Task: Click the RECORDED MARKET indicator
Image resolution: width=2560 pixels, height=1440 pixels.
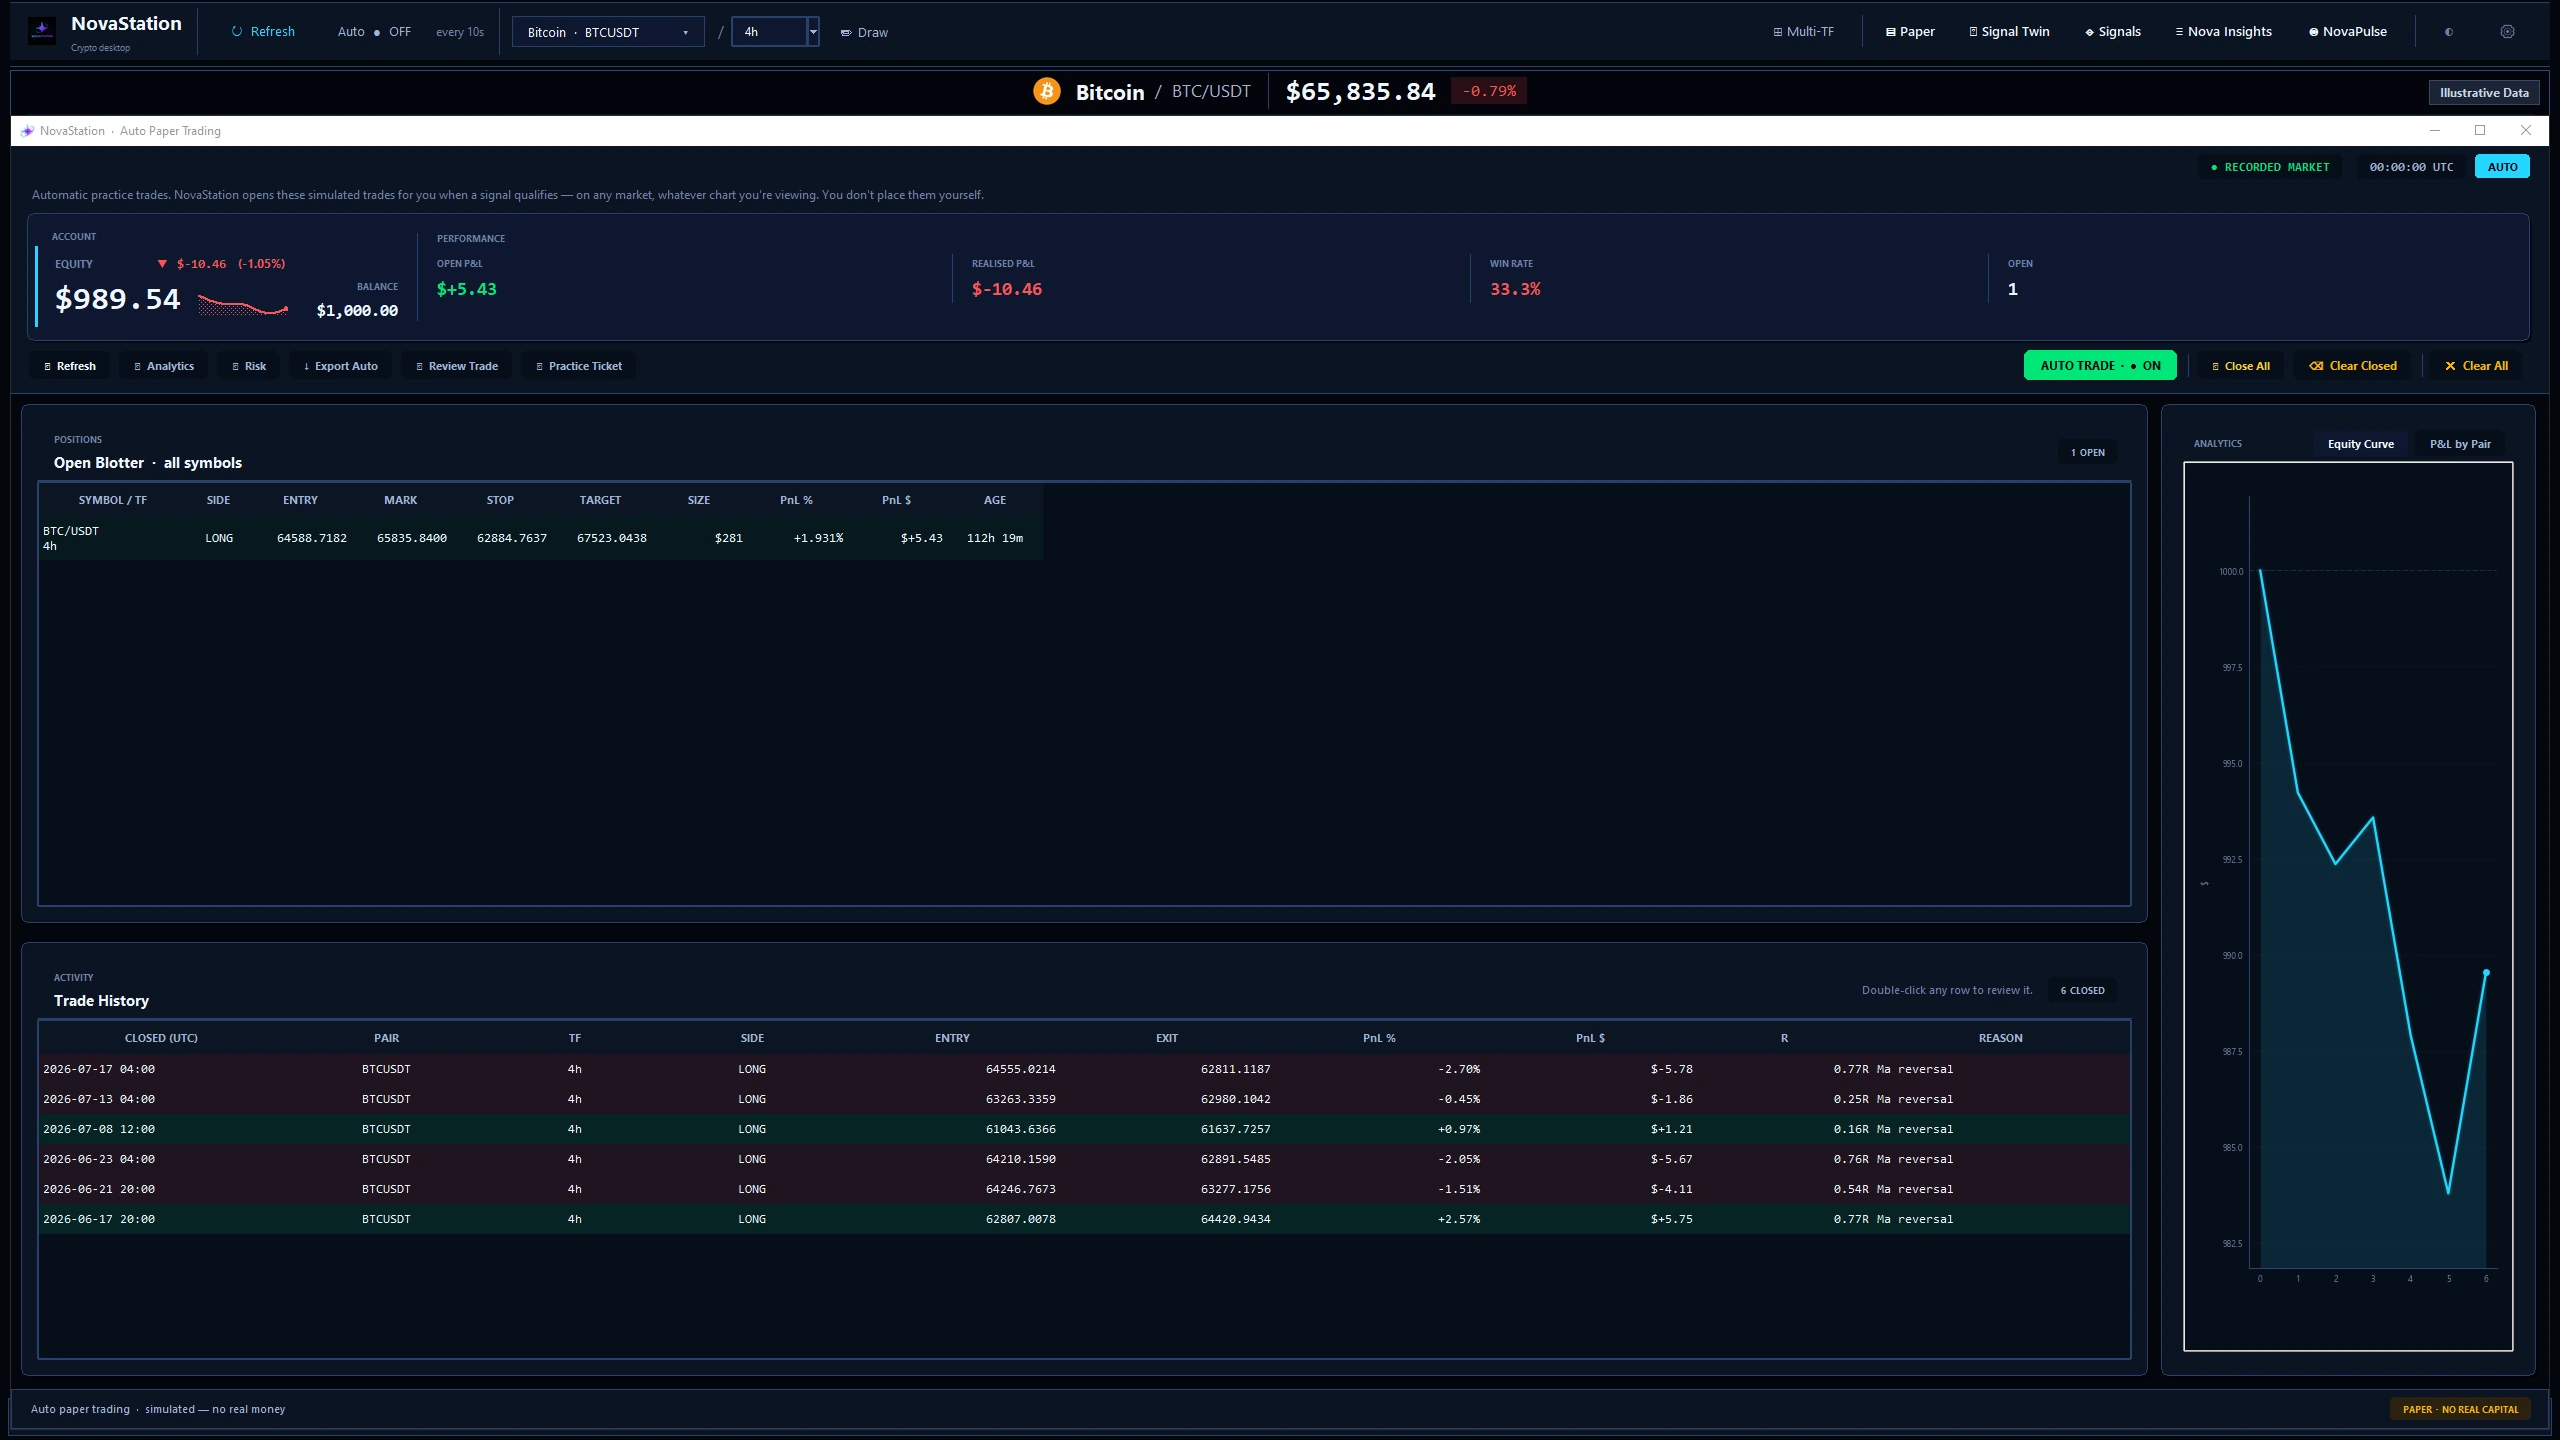Action: pyautogui.click(x=2270, y=167)
